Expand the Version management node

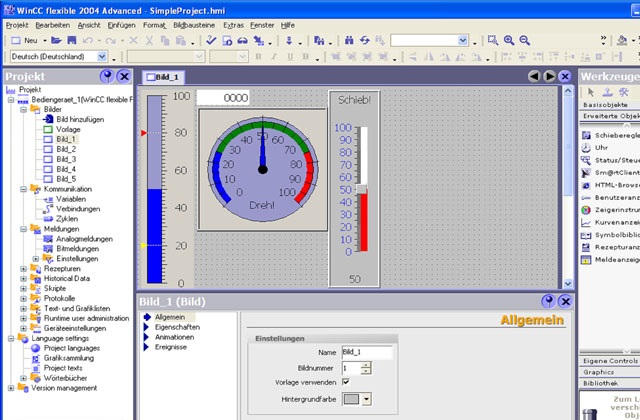pyautogui.click(x=11, y=388)
